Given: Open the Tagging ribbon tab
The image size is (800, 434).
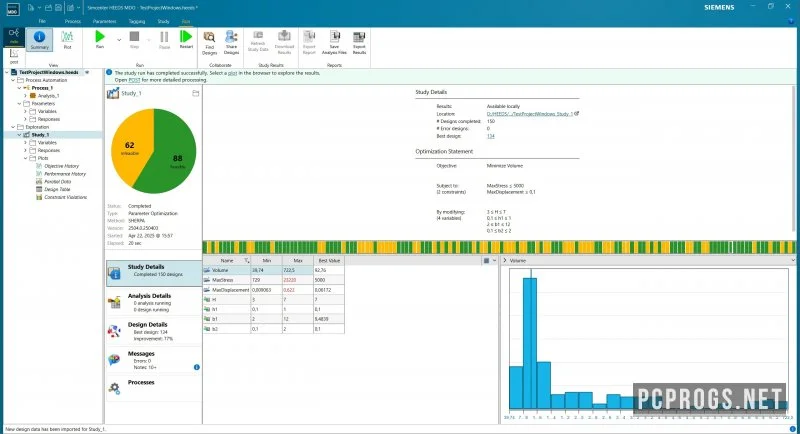Looking at the screenshot, I should click(137, 21).
